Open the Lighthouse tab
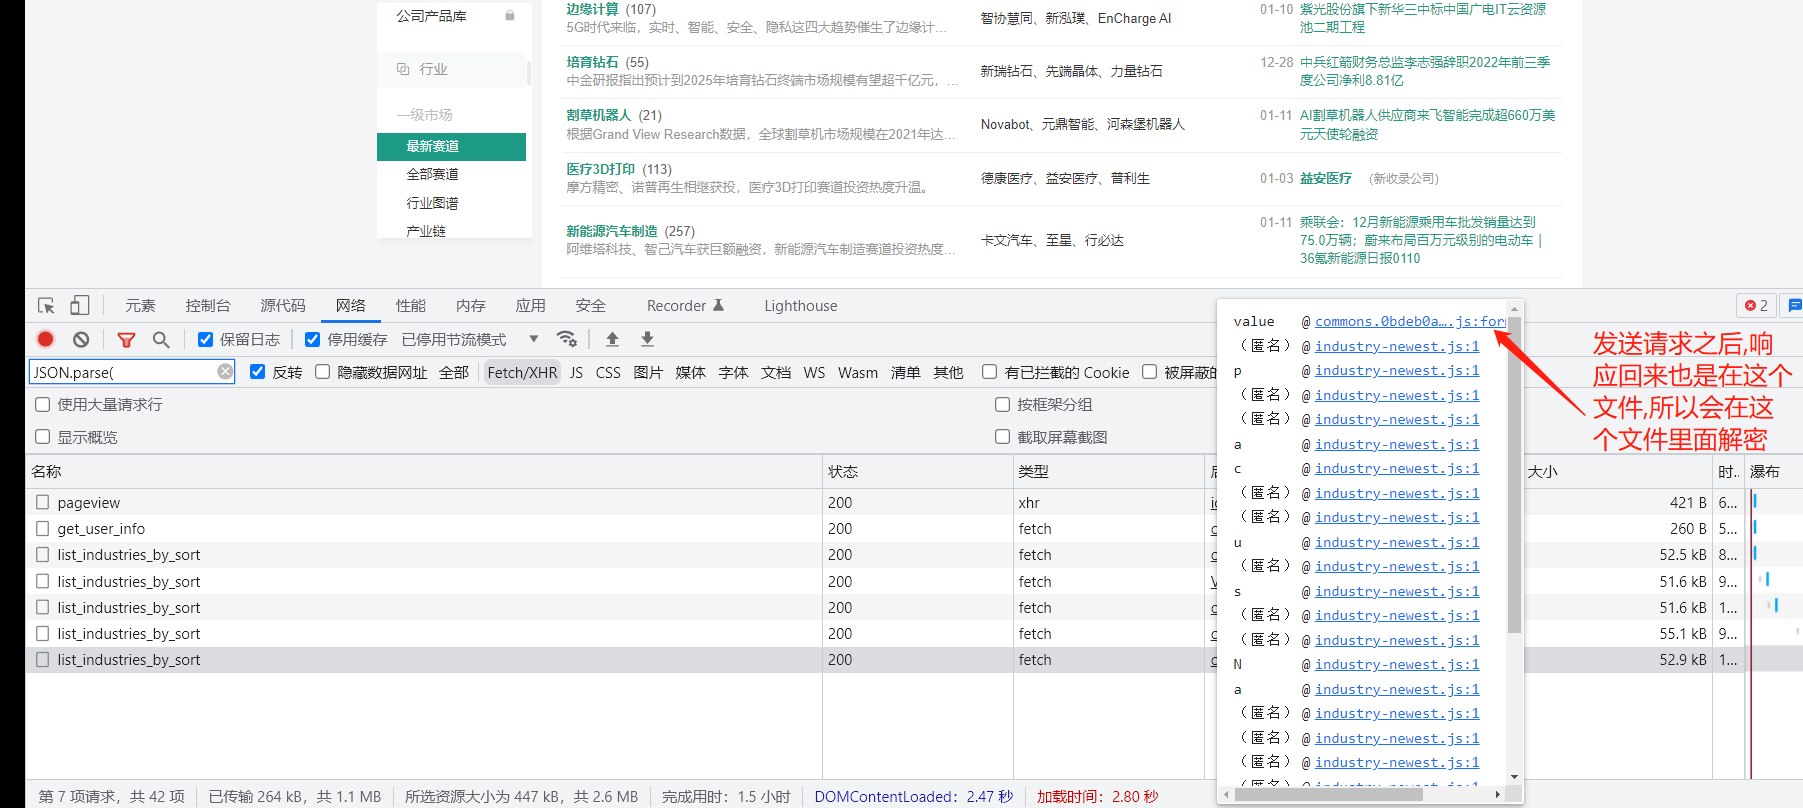Screen dimensions: 1803x808 (801, 306)
